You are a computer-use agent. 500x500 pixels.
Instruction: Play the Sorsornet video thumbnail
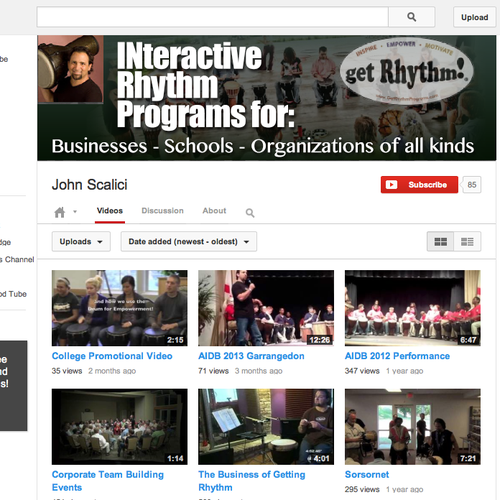click(x=413, y=427)
